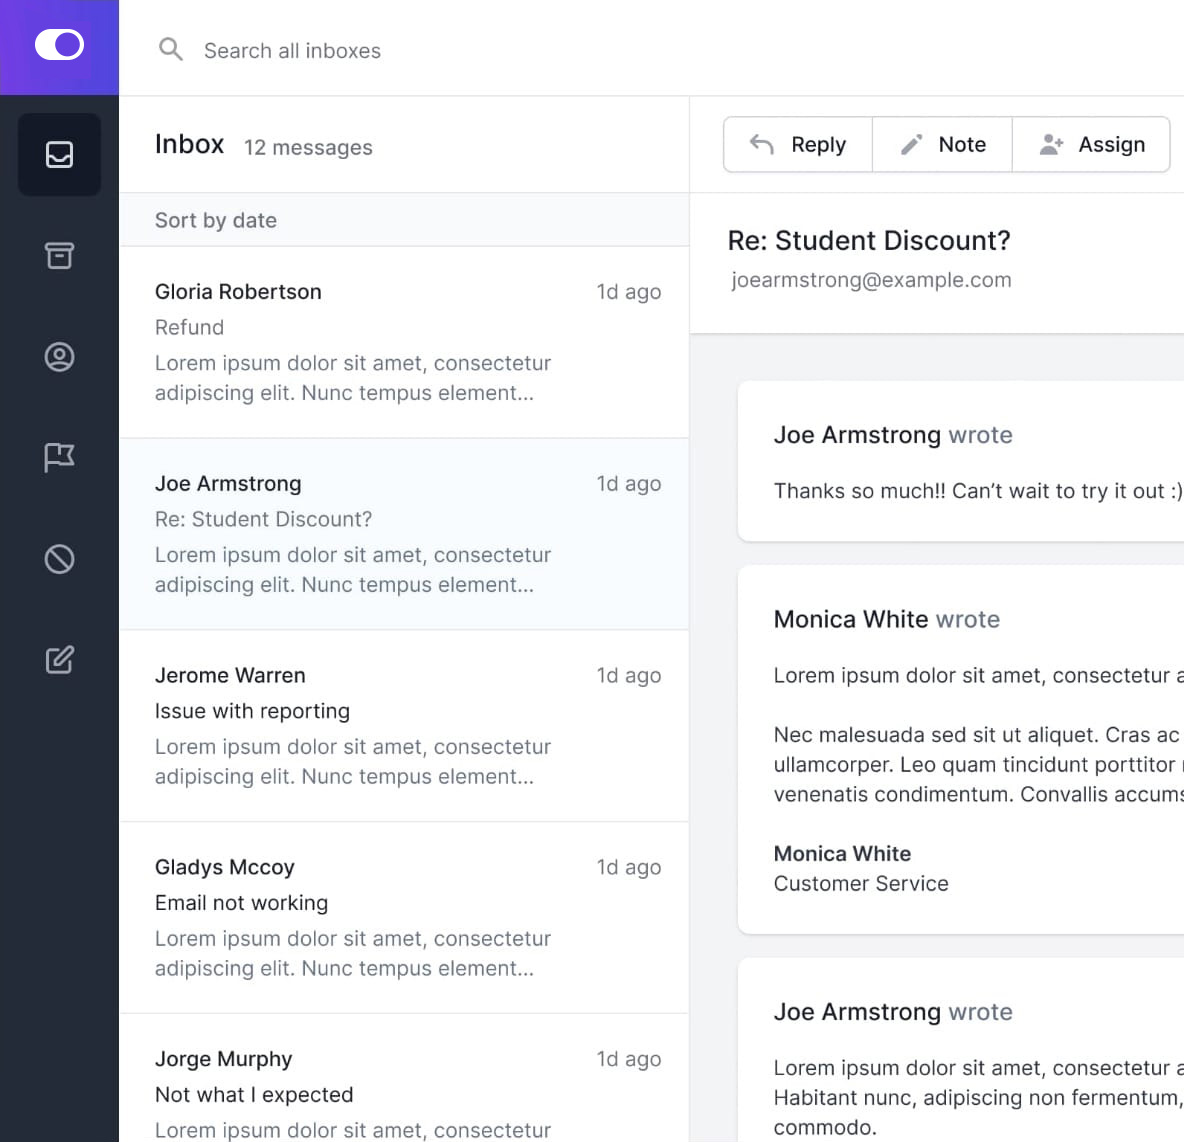1184x1142 pixels.
Task: Open the compose/drafts sidebar icon
Action: click(59, 660)
